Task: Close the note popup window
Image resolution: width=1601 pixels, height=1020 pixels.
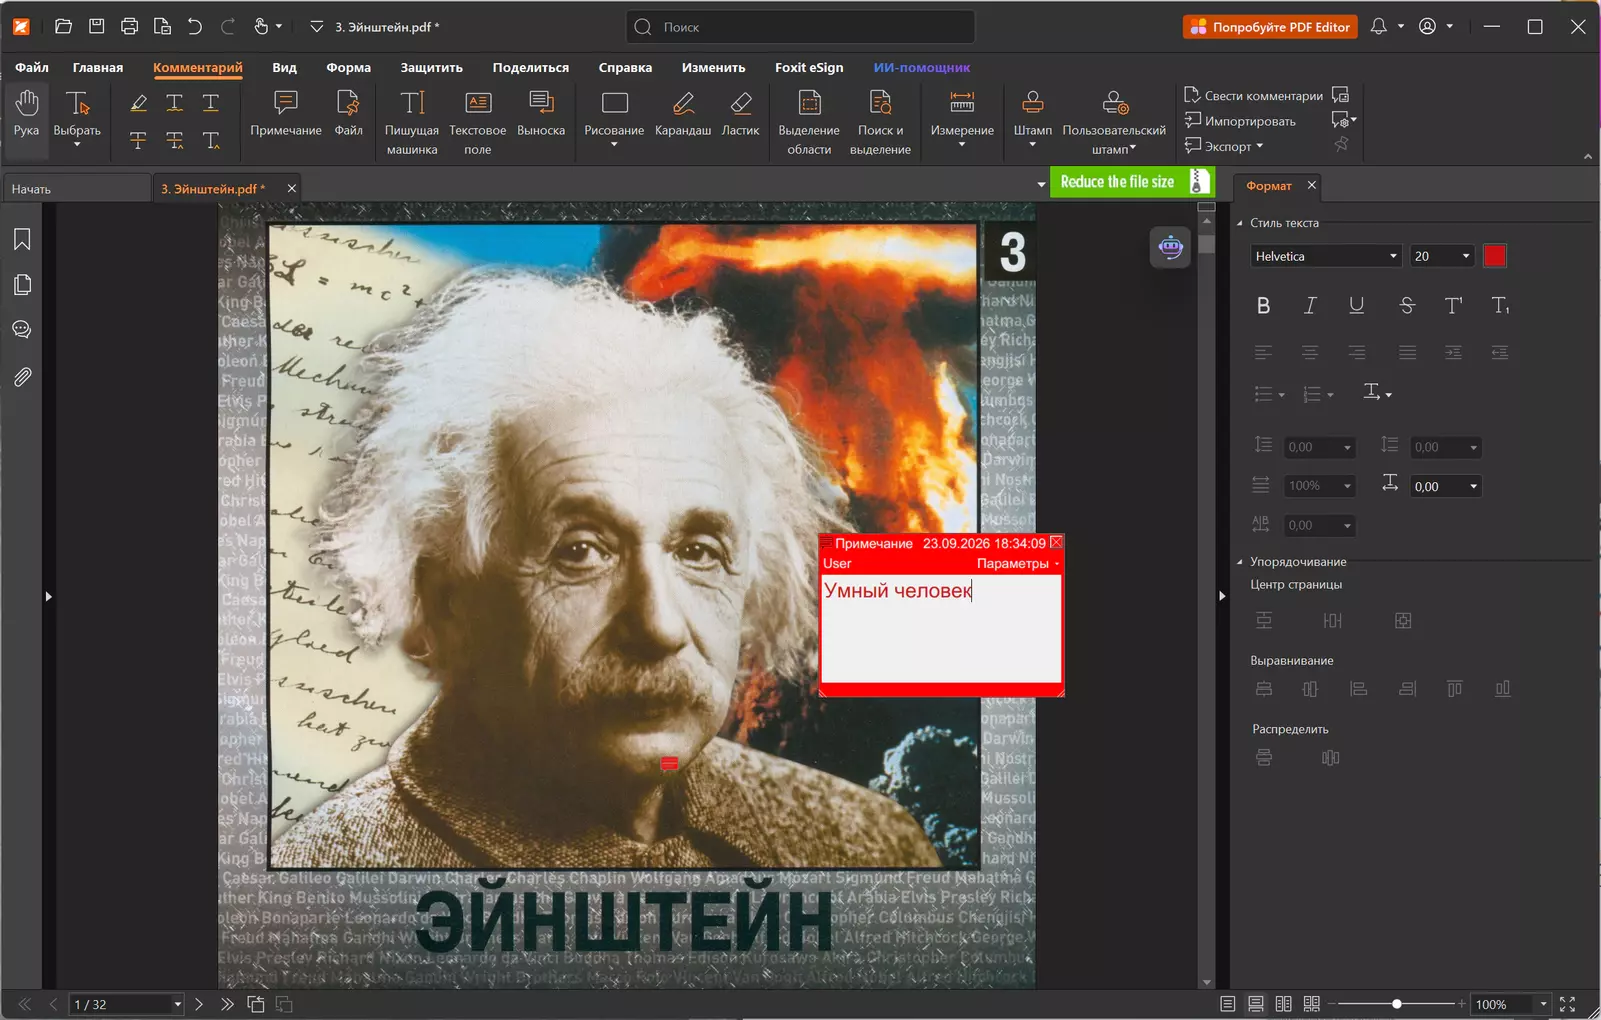Action: (1056, 543)
